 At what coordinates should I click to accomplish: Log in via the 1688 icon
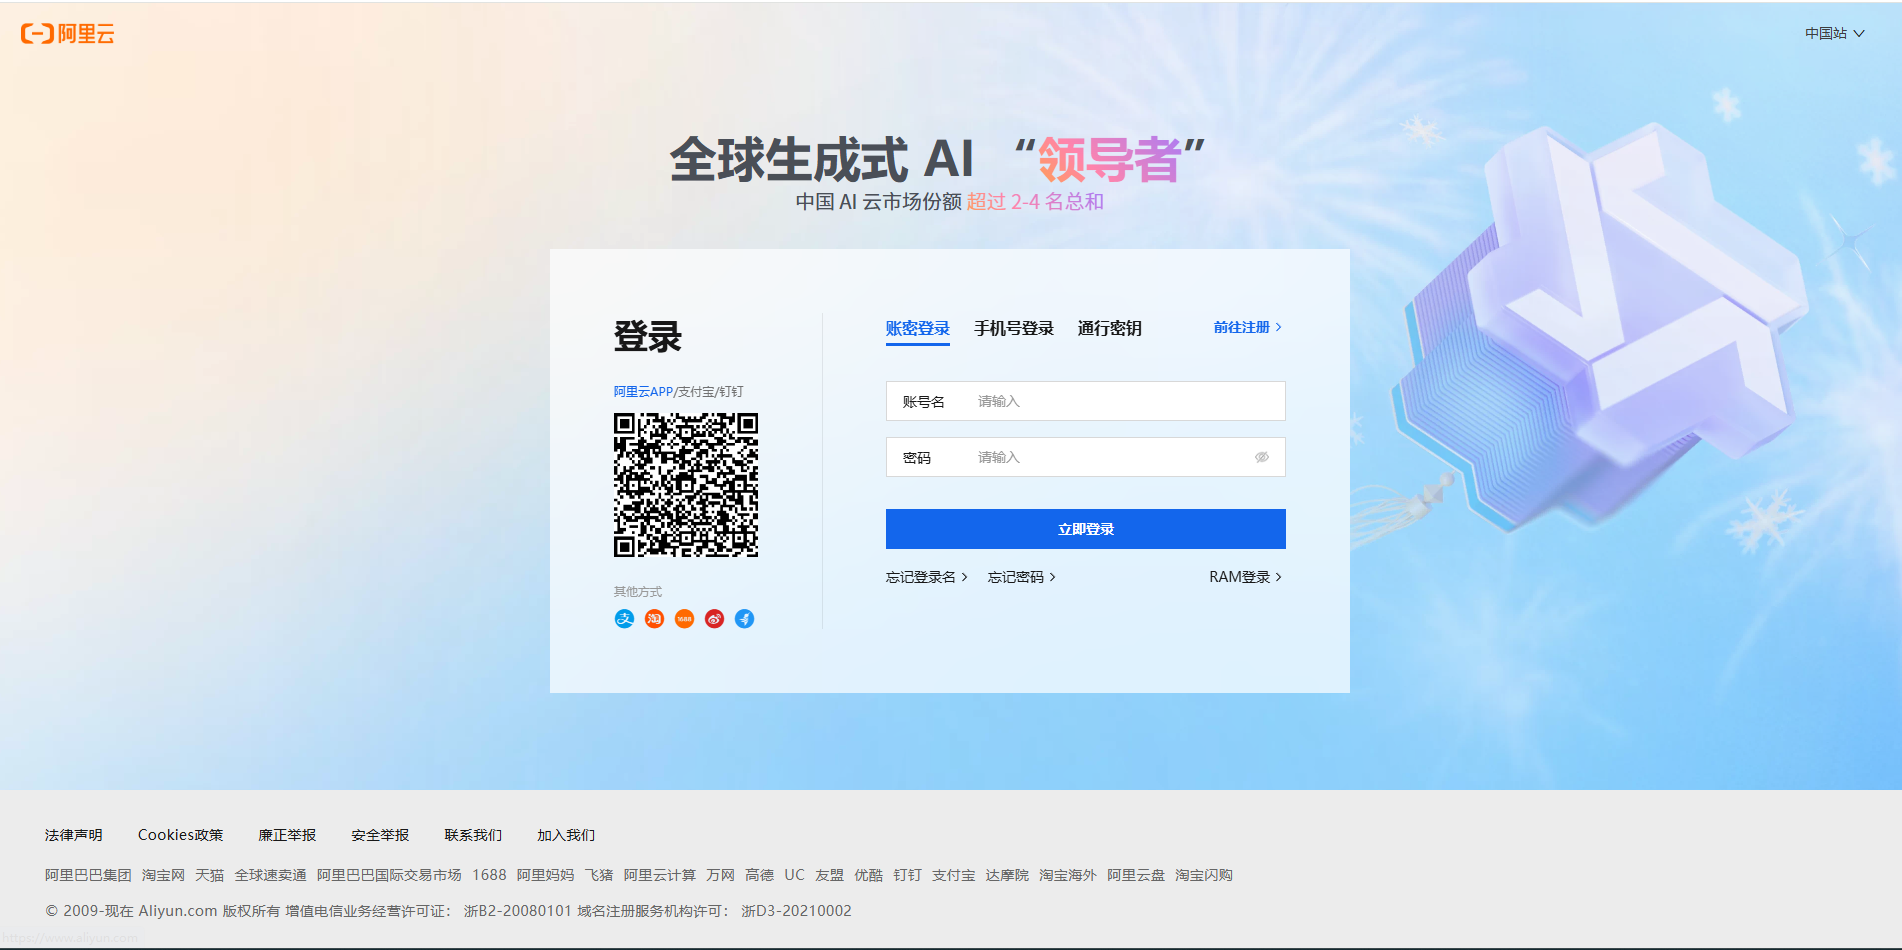(x=684, y=618)
